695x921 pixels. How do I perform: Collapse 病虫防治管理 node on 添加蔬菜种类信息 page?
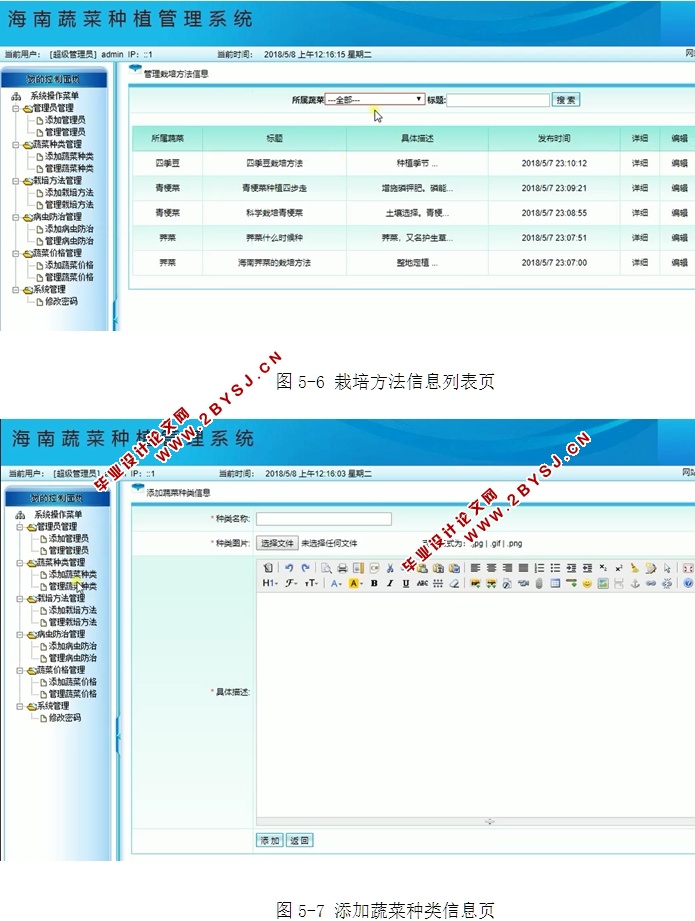19,634
